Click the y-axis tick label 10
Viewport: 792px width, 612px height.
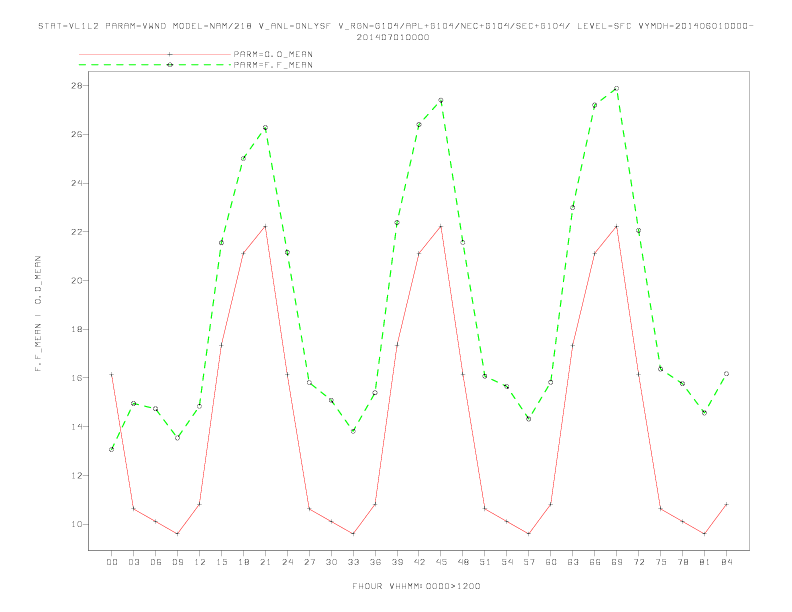[x=77, y=524]
